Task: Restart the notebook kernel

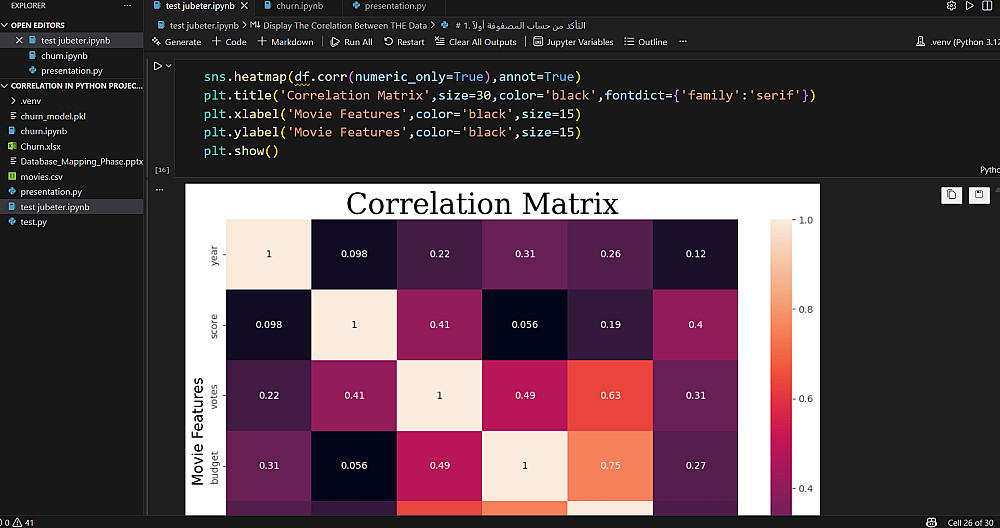Action: point(404,42)
